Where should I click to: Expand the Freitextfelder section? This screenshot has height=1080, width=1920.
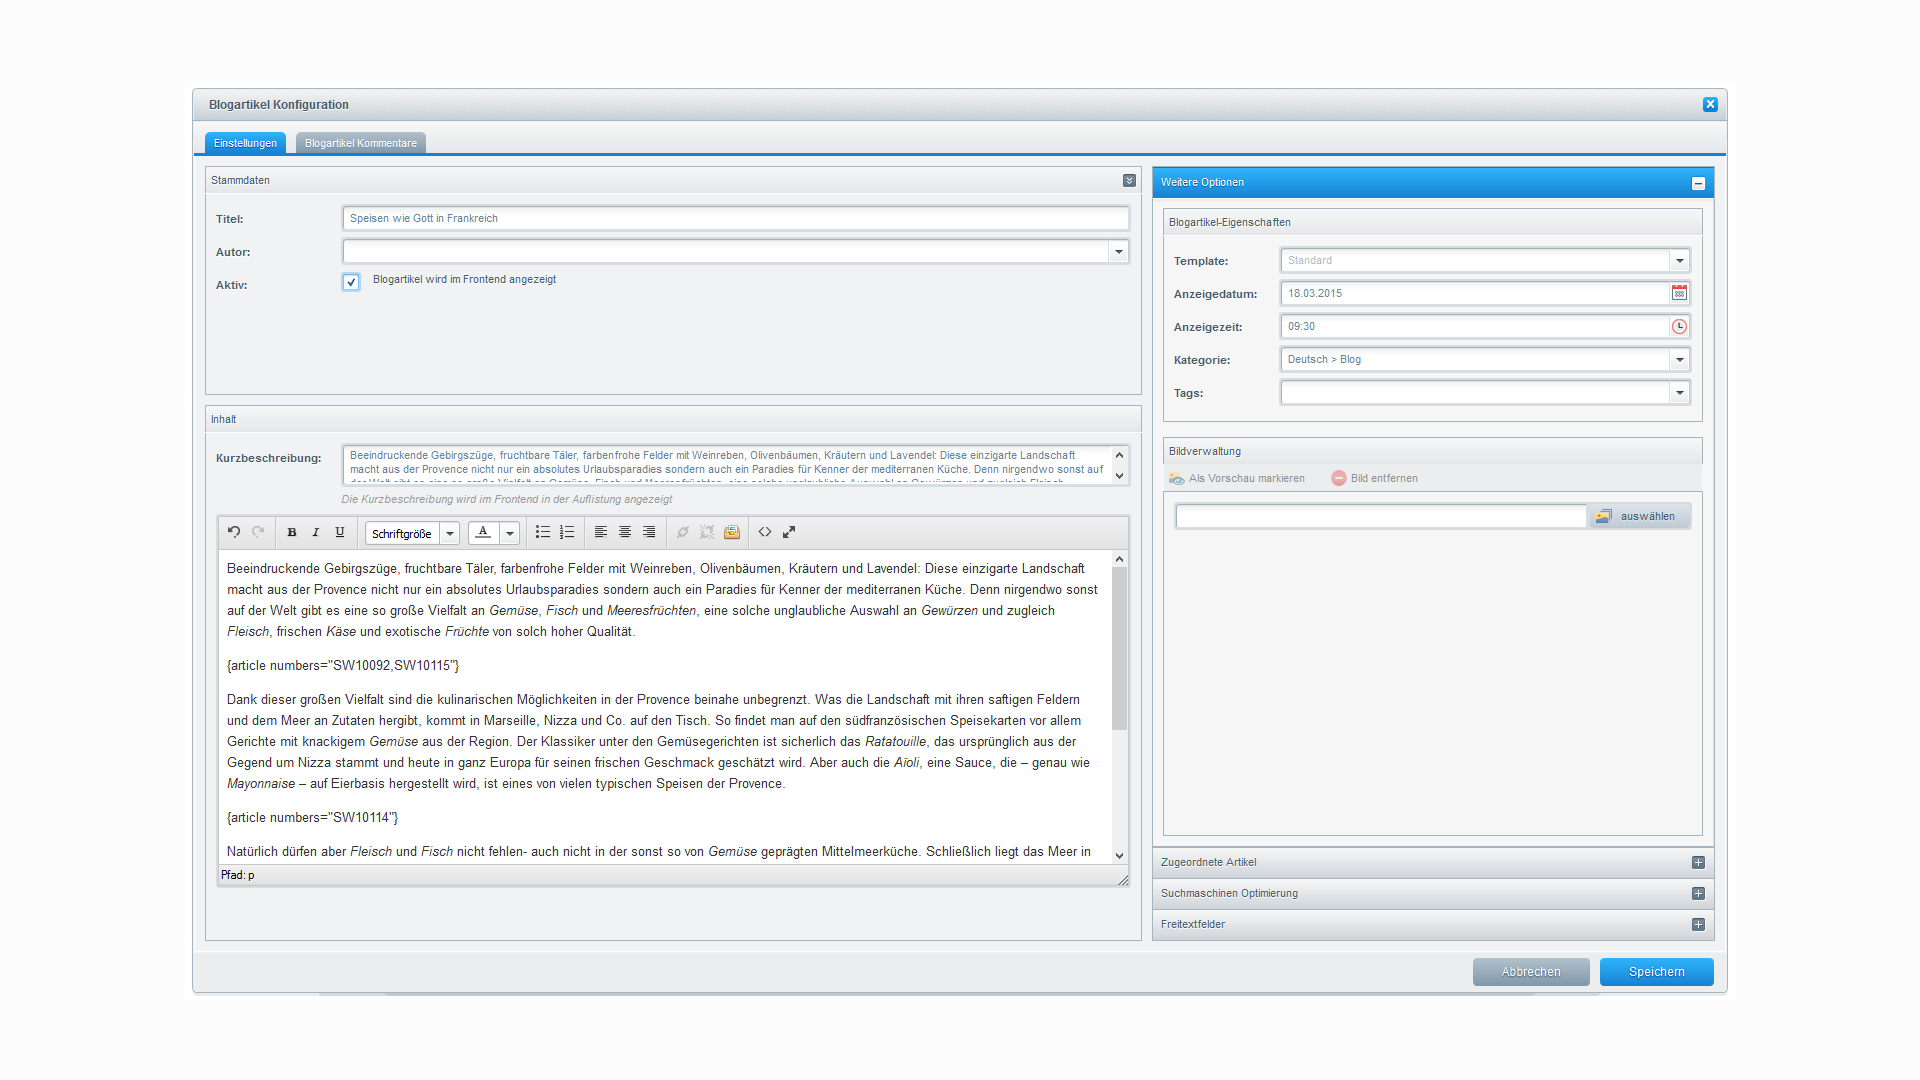click(1698, 924)
